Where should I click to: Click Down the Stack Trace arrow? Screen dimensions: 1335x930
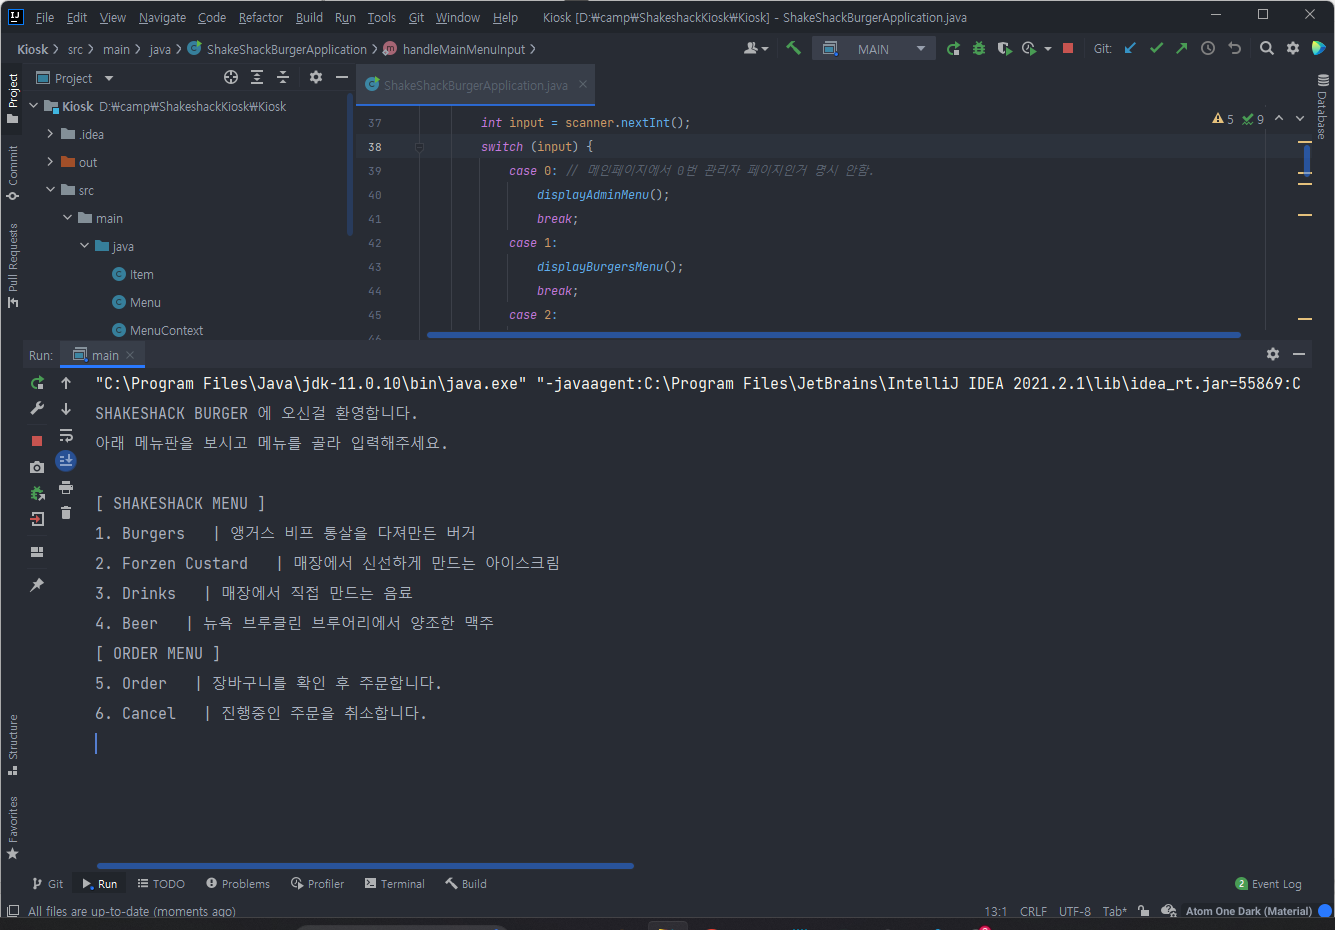[66, 408]
